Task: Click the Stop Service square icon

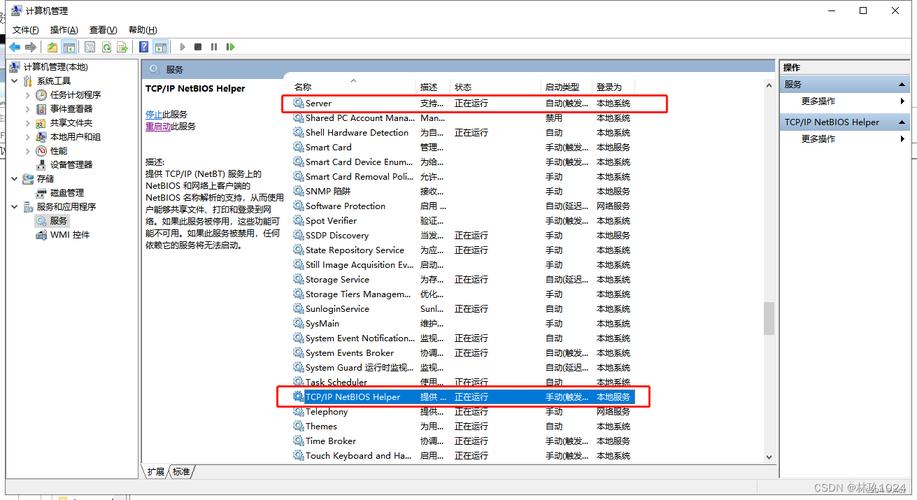Action: click(x=198, y=47)
